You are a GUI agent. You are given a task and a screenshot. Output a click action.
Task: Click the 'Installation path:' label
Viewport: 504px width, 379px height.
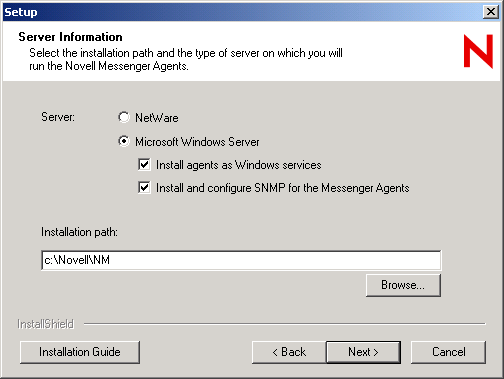(79, 232)
